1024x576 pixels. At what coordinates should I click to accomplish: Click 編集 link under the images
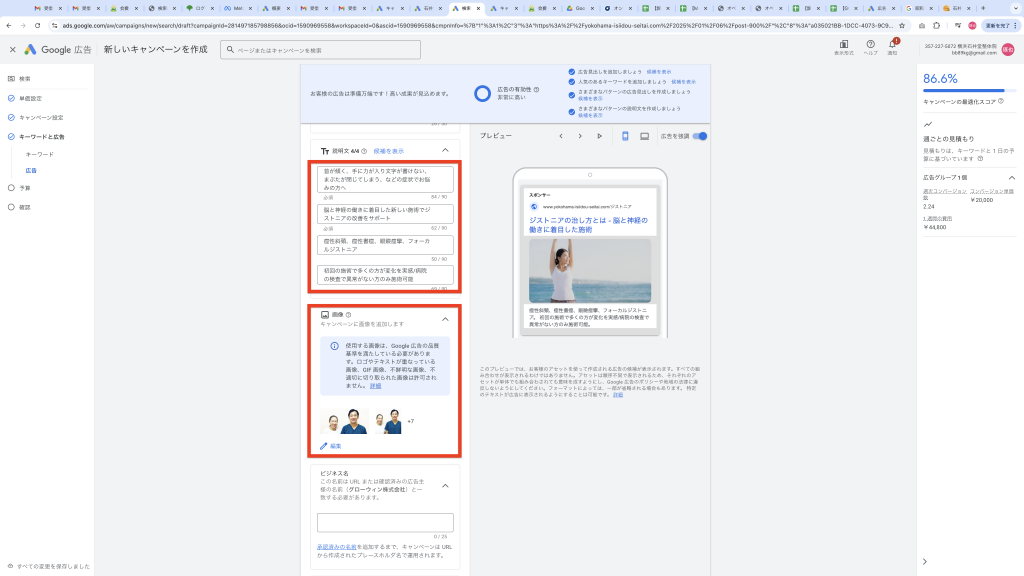point(335,445)
